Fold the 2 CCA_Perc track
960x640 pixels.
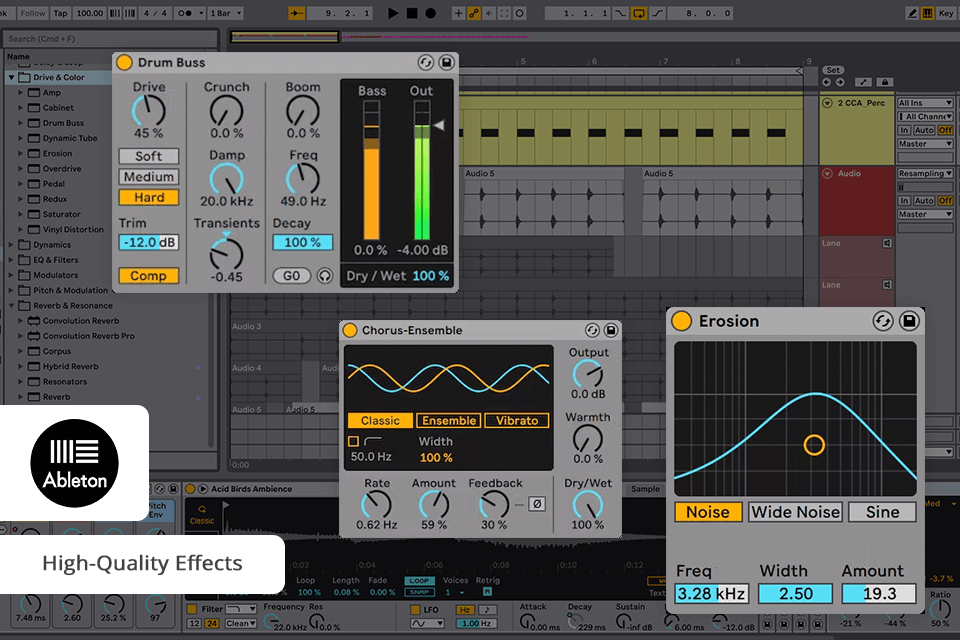click(x=827, y=103)
